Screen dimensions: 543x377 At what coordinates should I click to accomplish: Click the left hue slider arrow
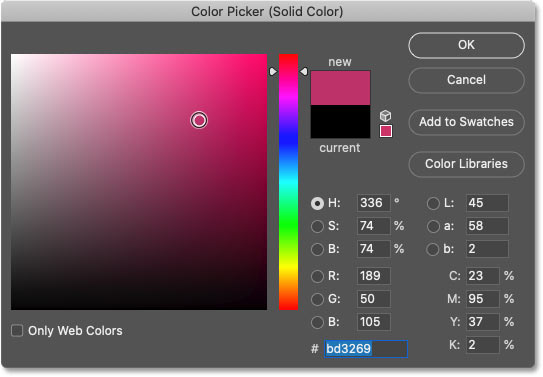pyautogui.click(x=273, y=72)
